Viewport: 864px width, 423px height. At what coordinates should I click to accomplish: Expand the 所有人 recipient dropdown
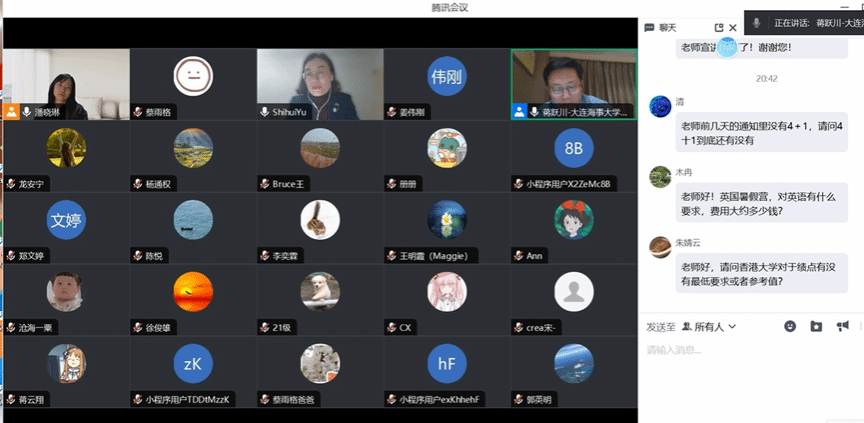(x=709, y=327)
